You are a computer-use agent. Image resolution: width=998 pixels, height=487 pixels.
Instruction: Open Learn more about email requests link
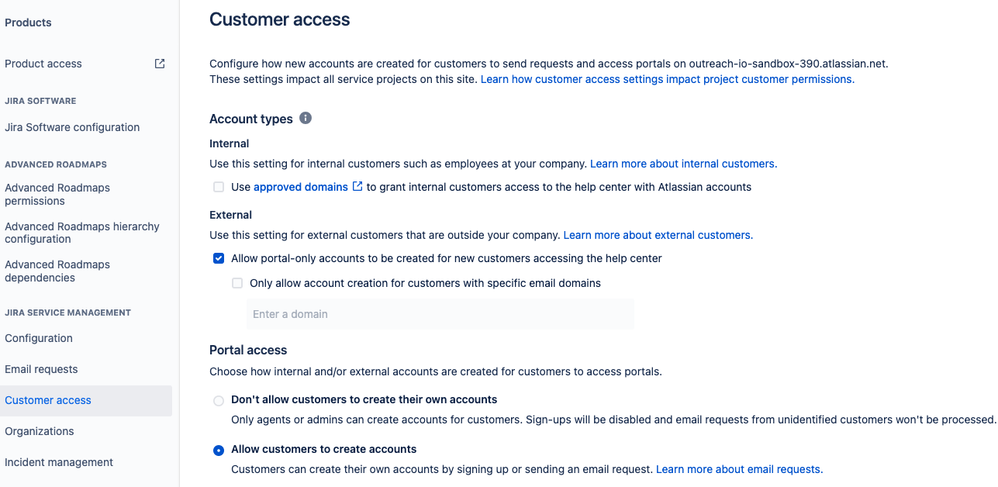coord(740,469)
